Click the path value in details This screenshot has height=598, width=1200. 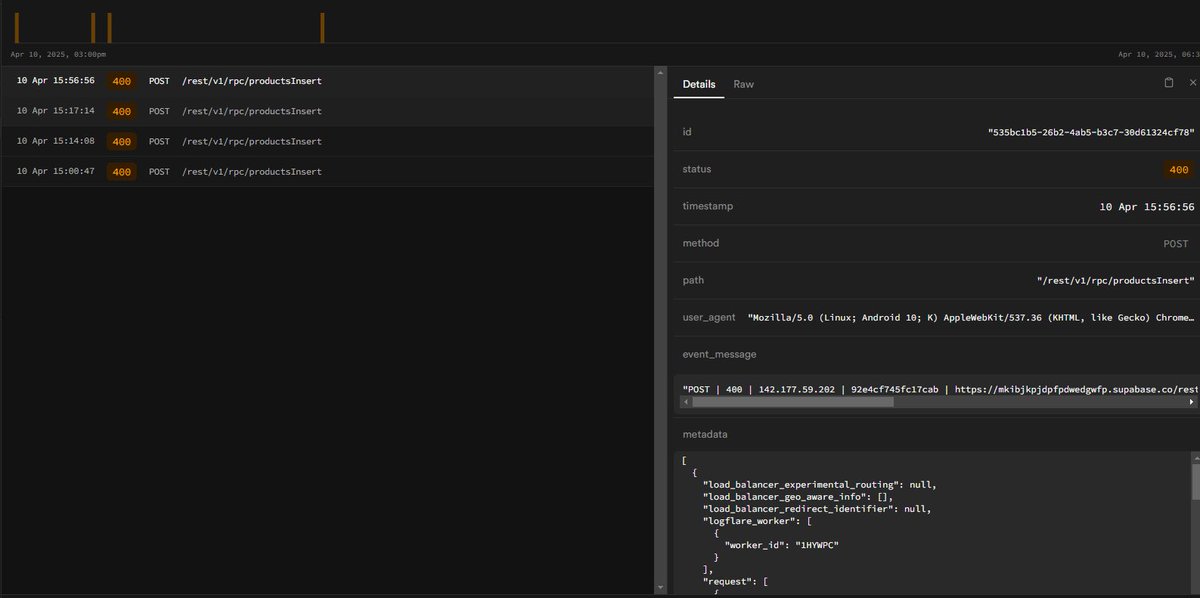1116,281
